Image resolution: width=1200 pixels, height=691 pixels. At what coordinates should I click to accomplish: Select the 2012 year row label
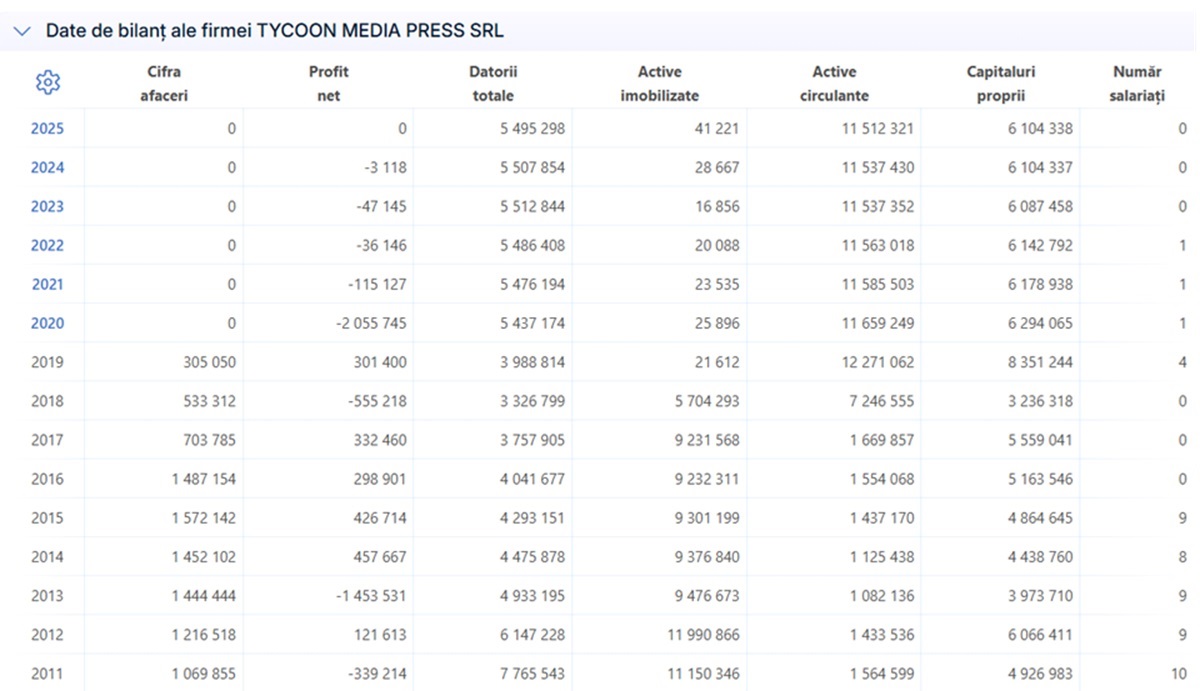coord(47,635)
